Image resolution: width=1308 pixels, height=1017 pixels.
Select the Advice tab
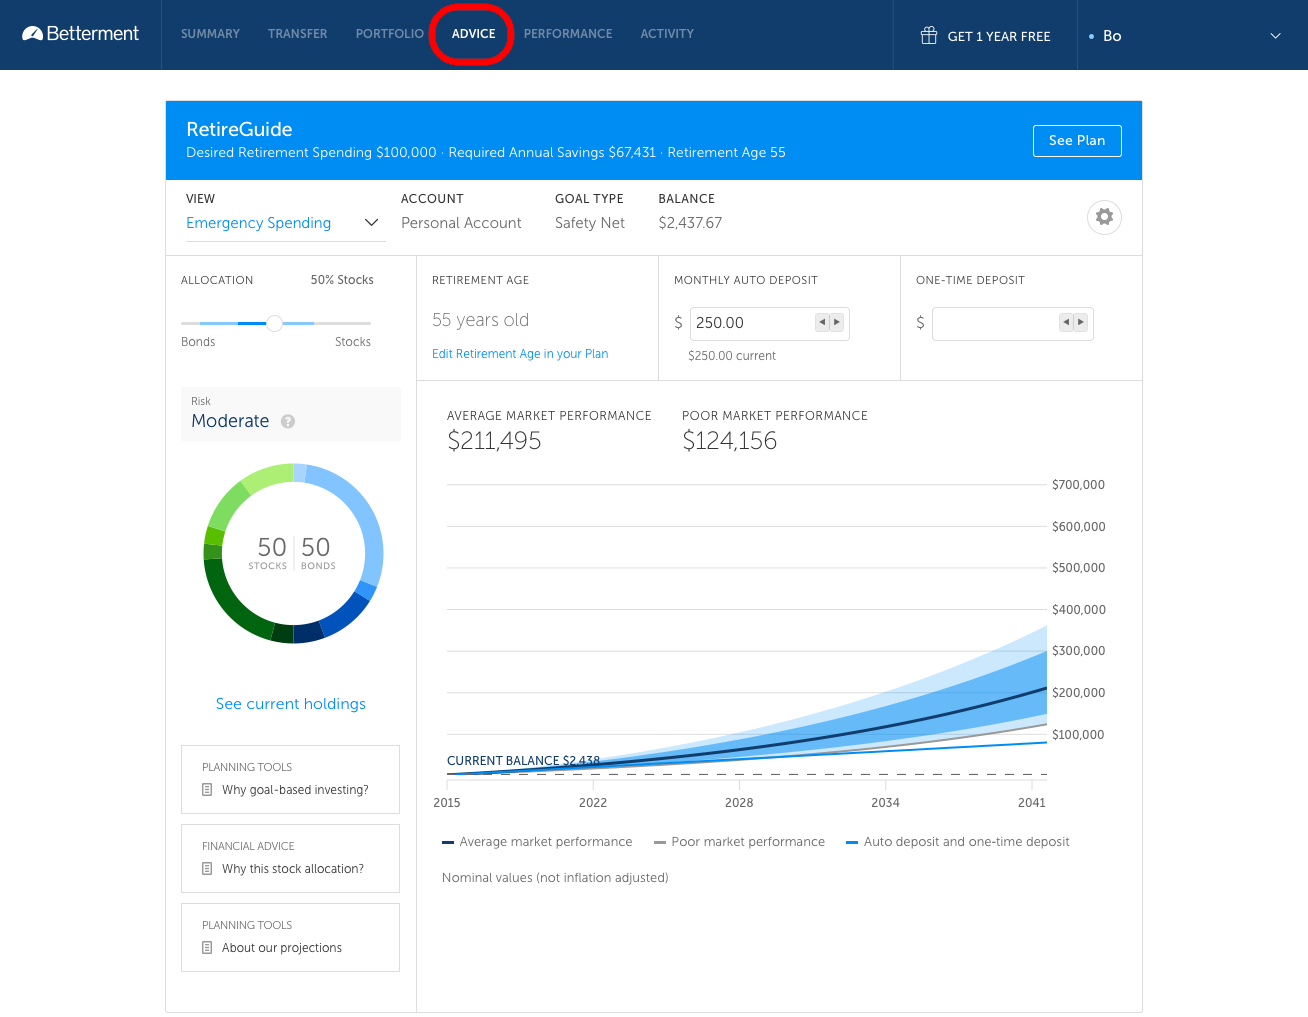tap(473, 34)
